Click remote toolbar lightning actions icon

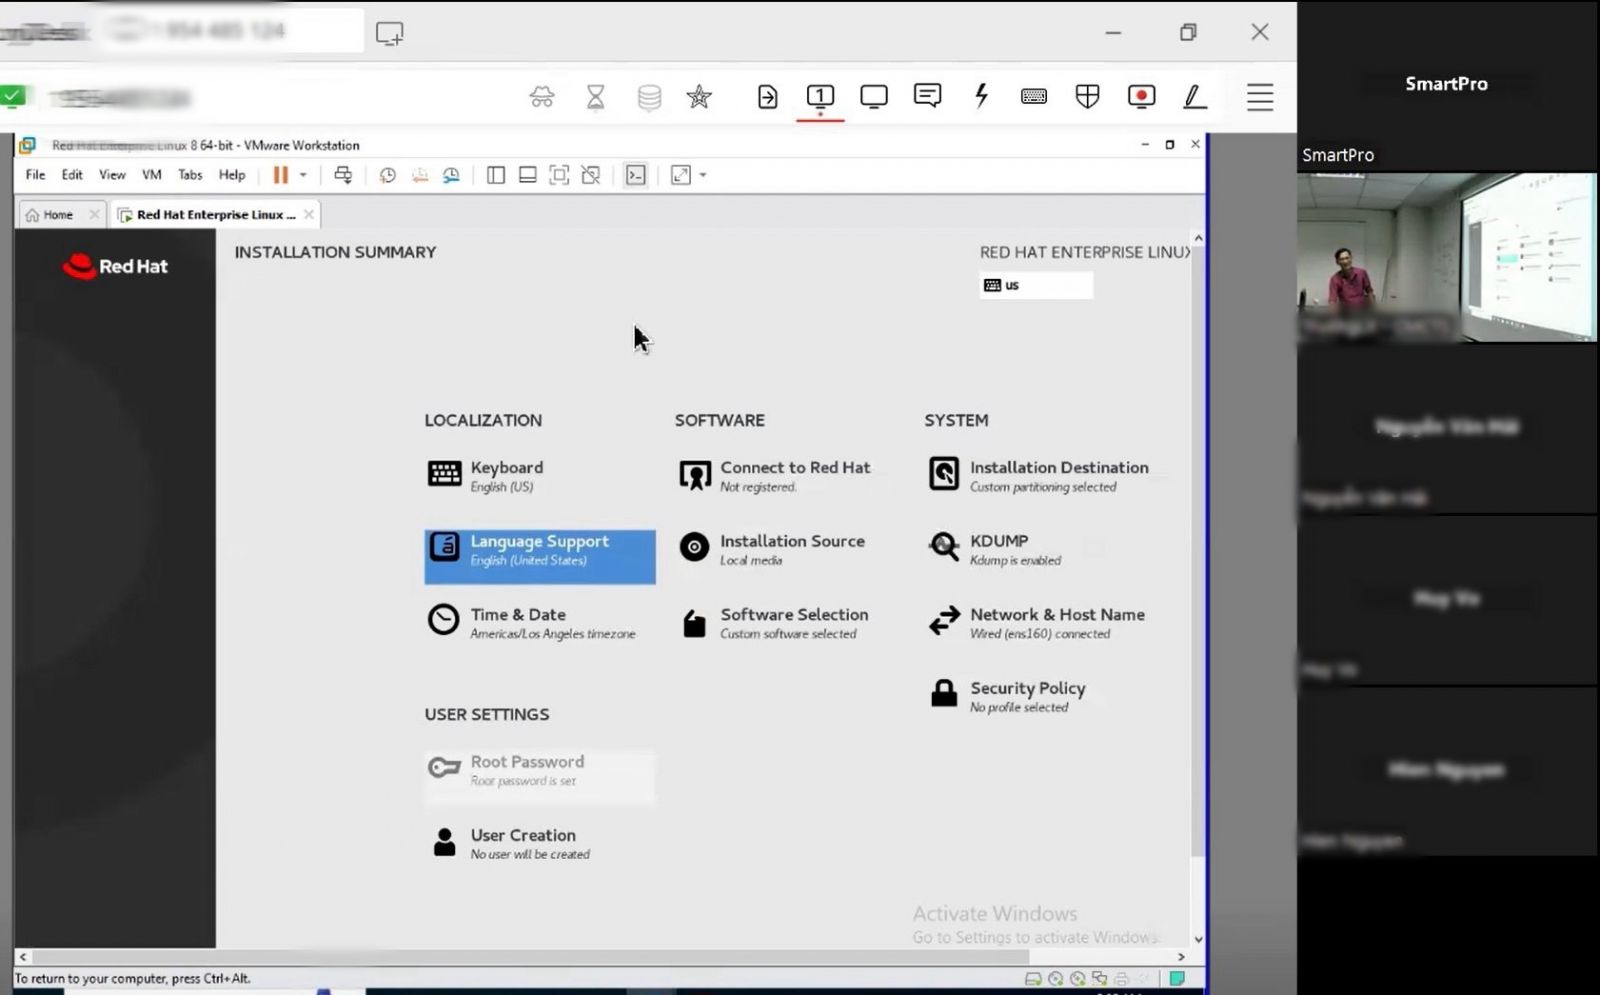click(x=981, y=96)
